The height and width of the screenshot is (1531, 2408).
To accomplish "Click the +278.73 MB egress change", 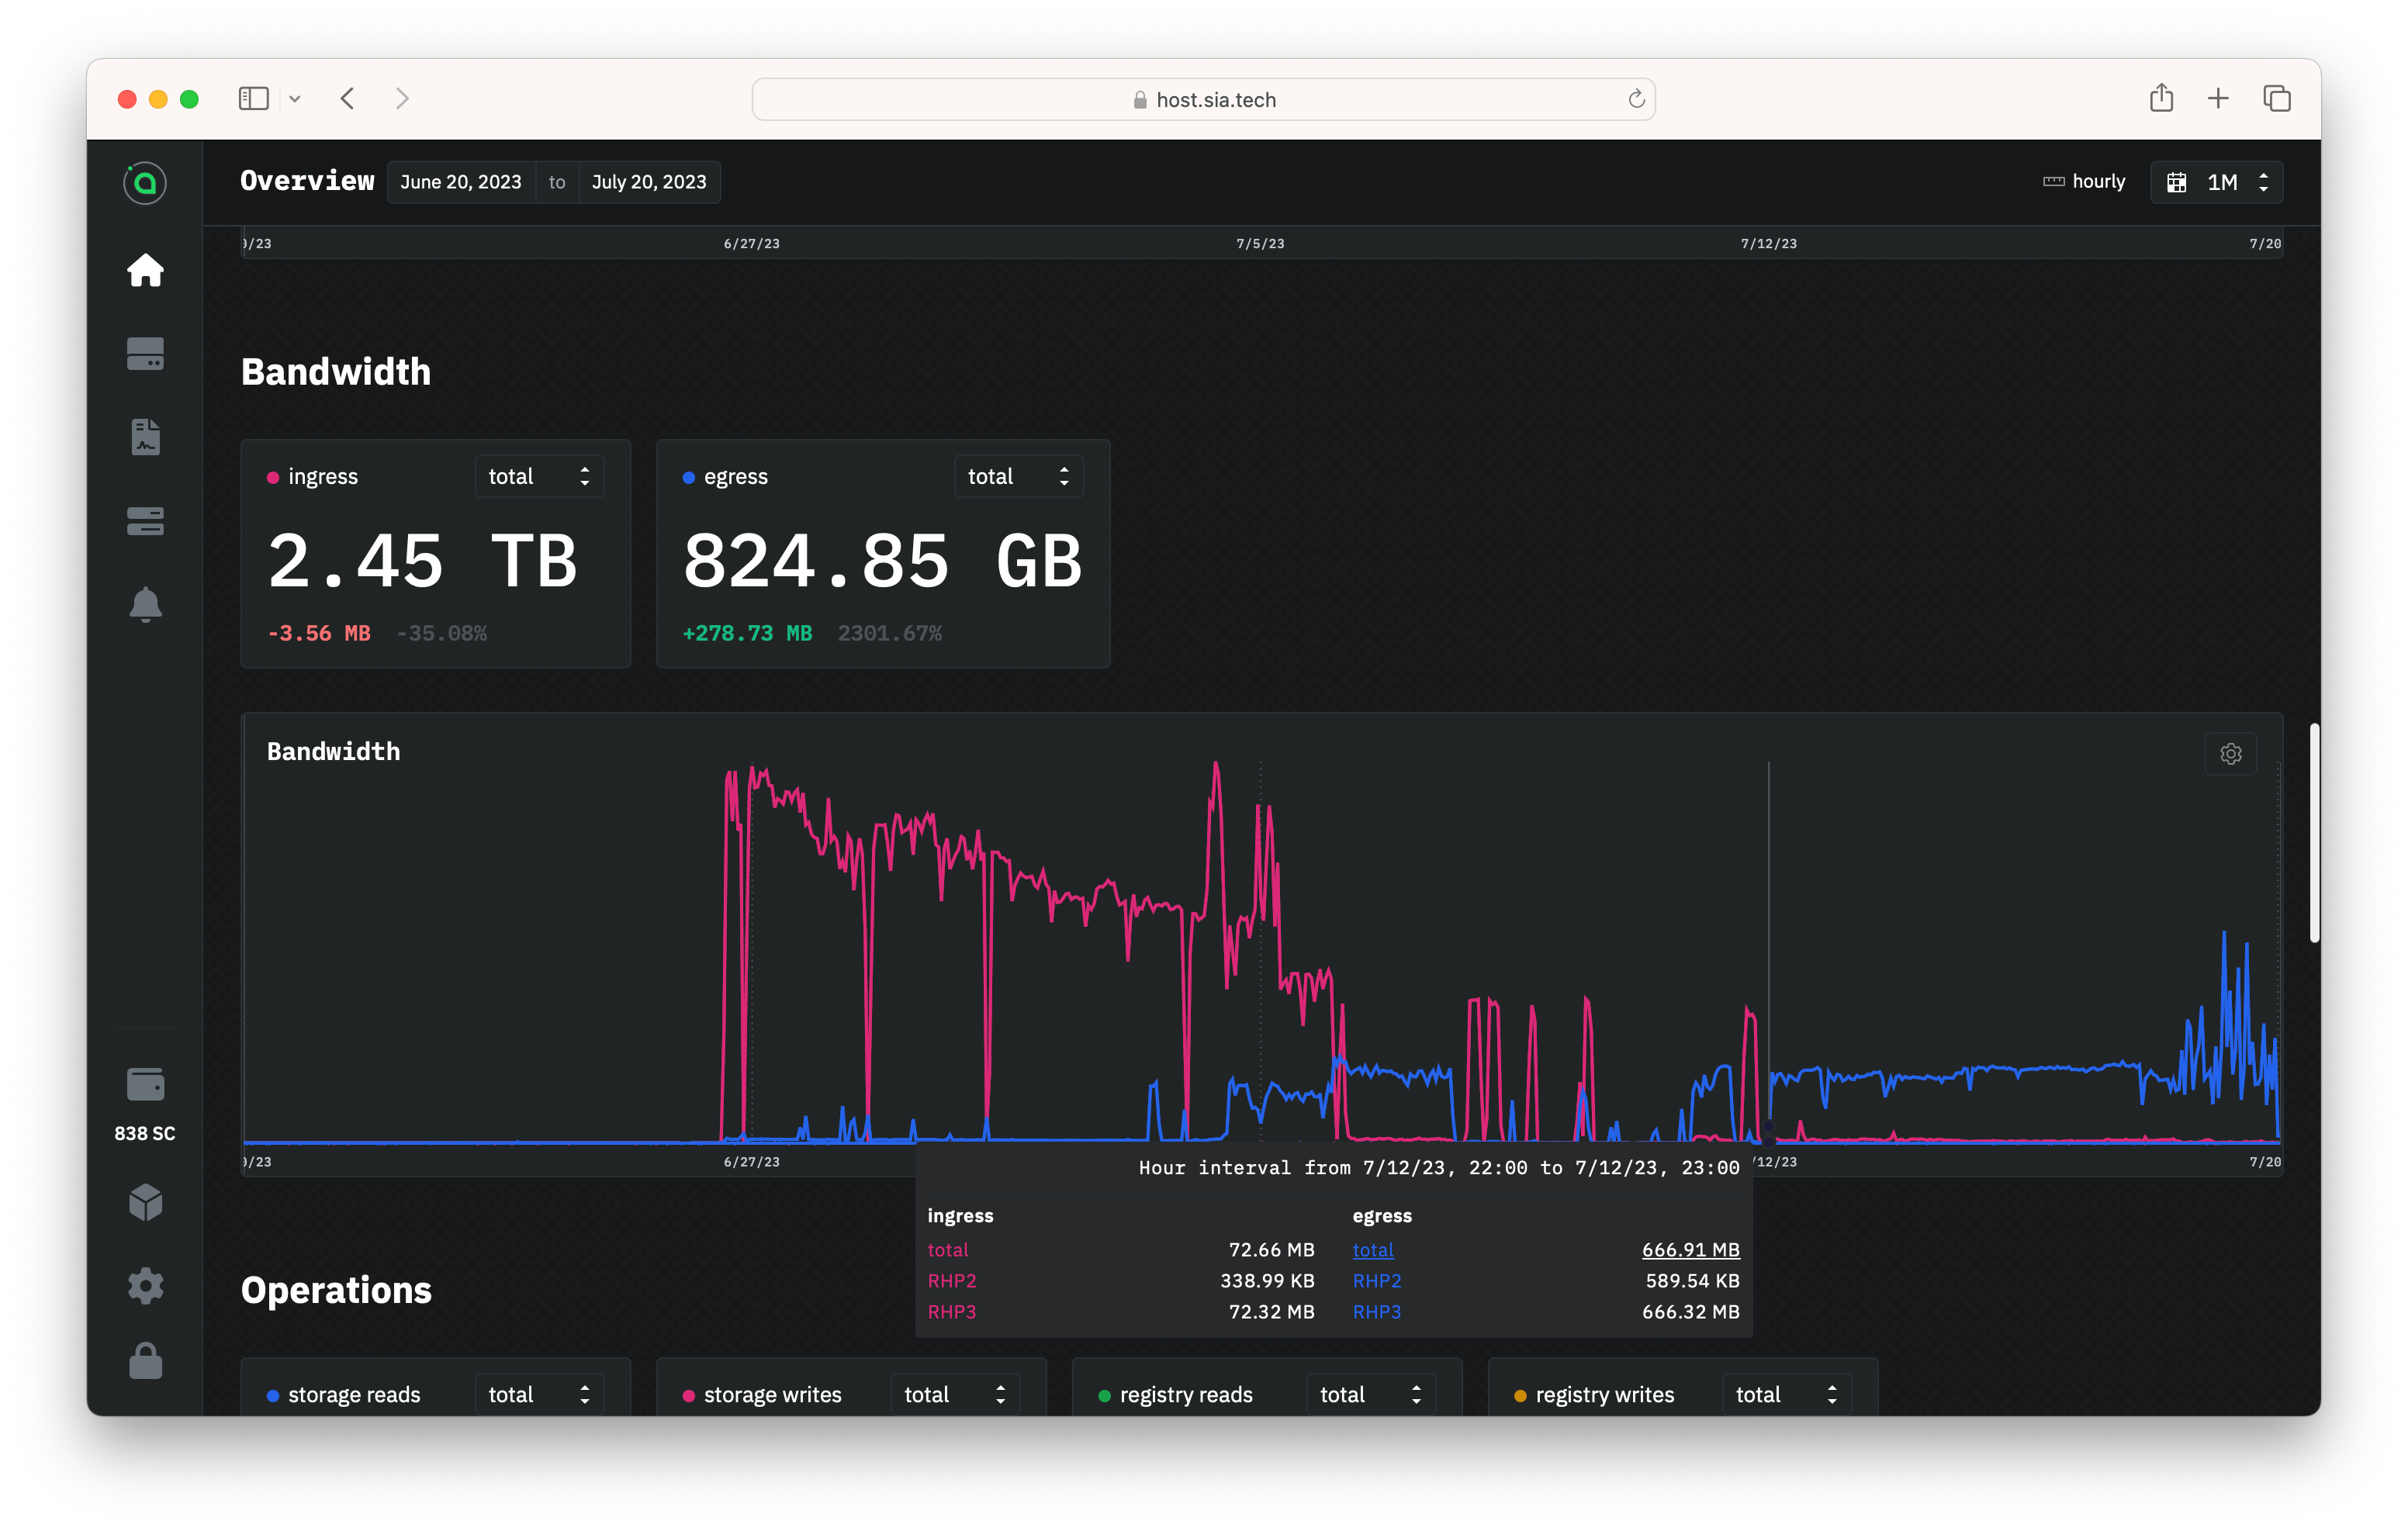I will [x=747, y=633].
